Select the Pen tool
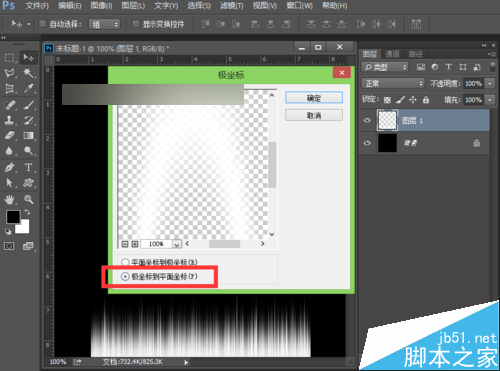This screenshot has height=371, width=500. [x=9, y=167]
